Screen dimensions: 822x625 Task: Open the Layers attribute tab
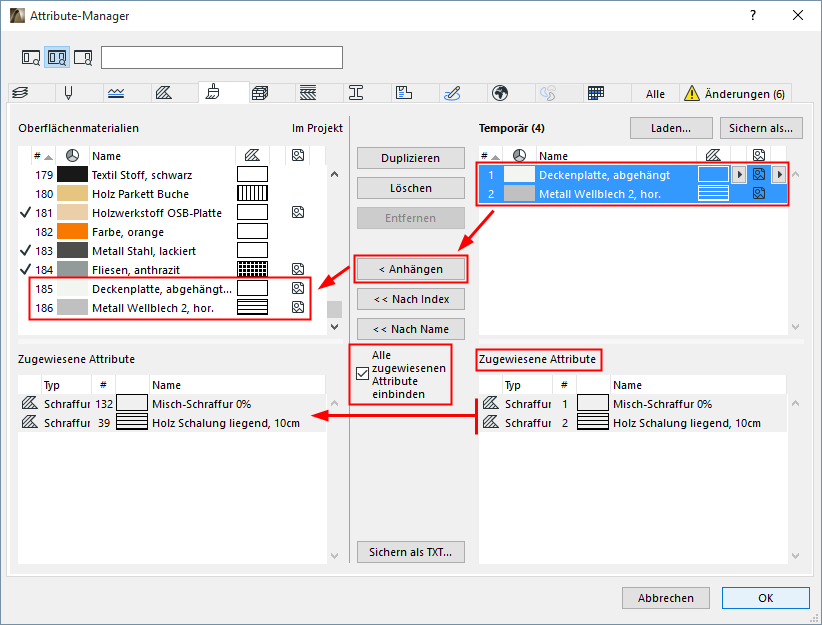20,93
